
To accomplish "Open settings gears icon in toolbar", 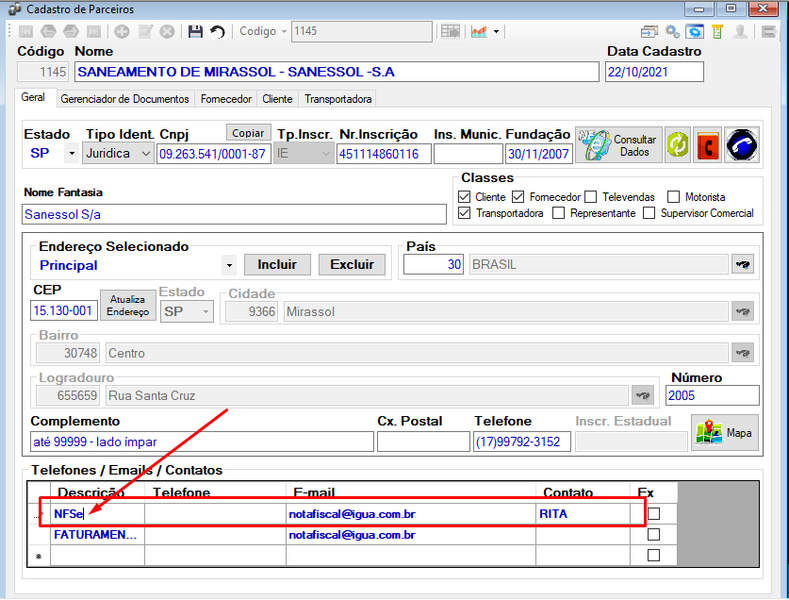I will [x=672, y=32].
